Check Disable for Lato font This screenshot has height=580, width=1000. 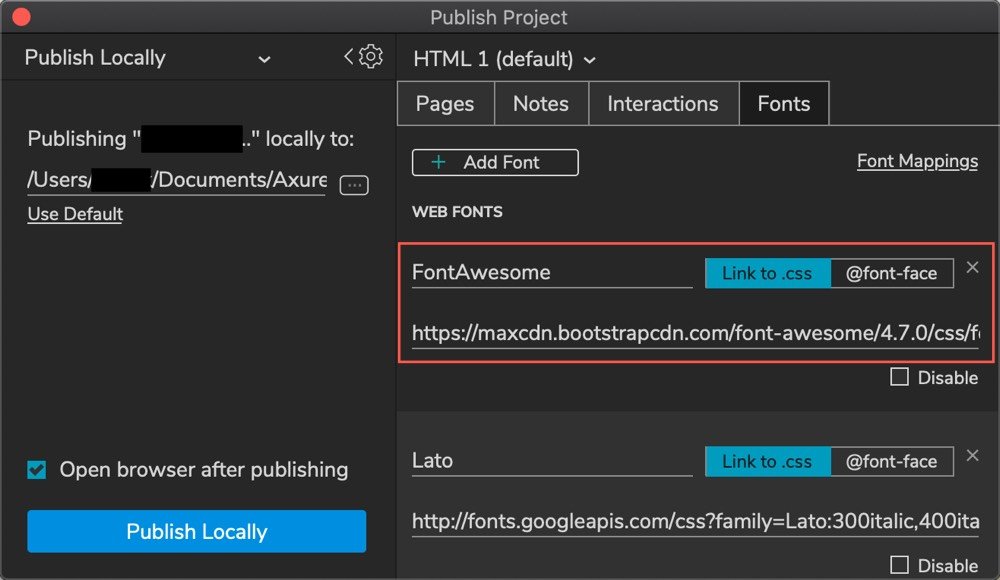[x=899, y=565]
